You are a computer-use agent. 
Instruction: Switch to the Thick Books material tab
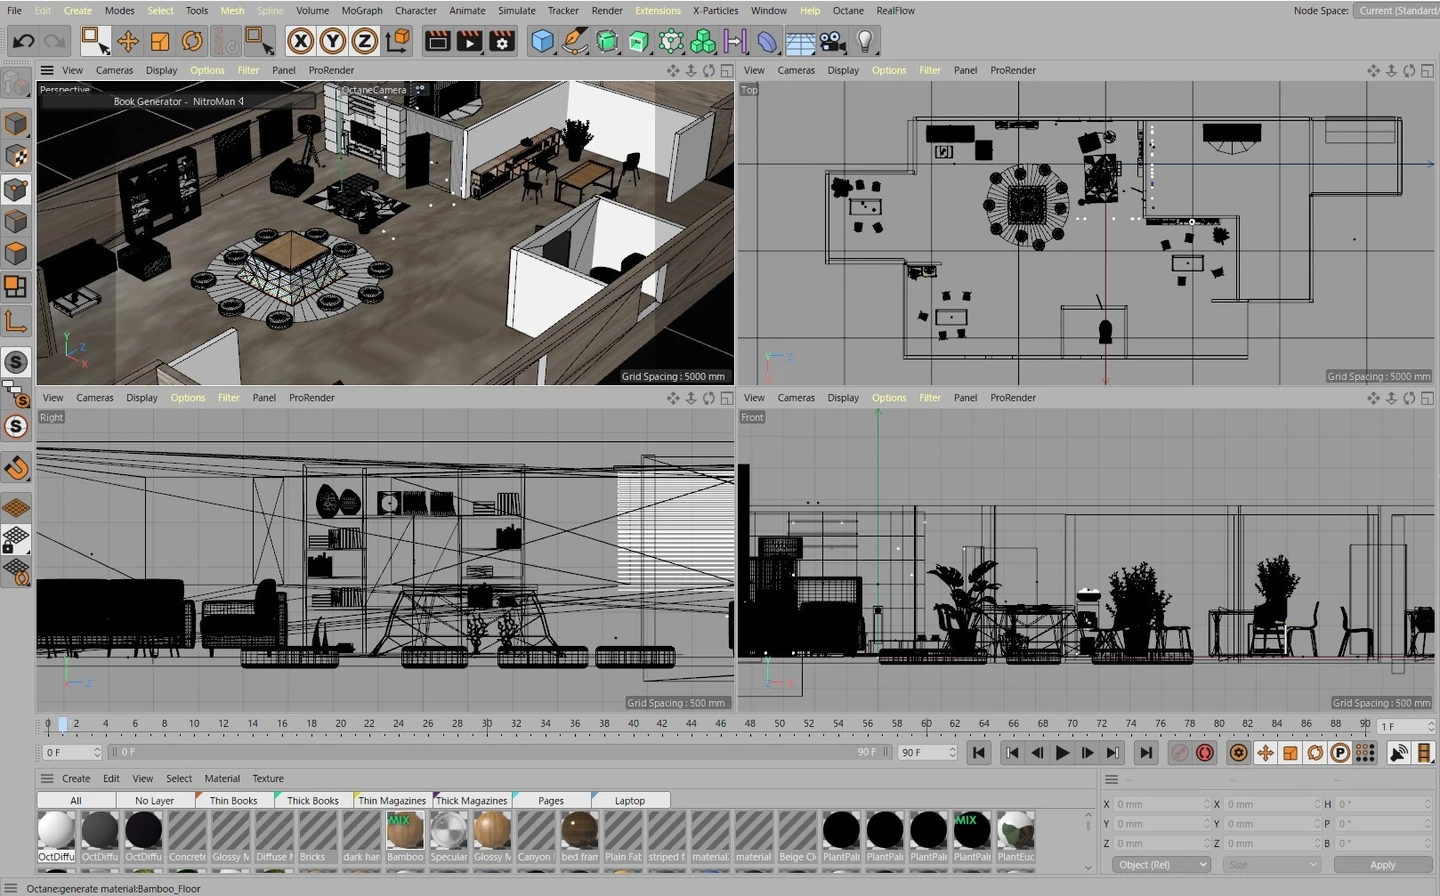(x=312, y=800)
